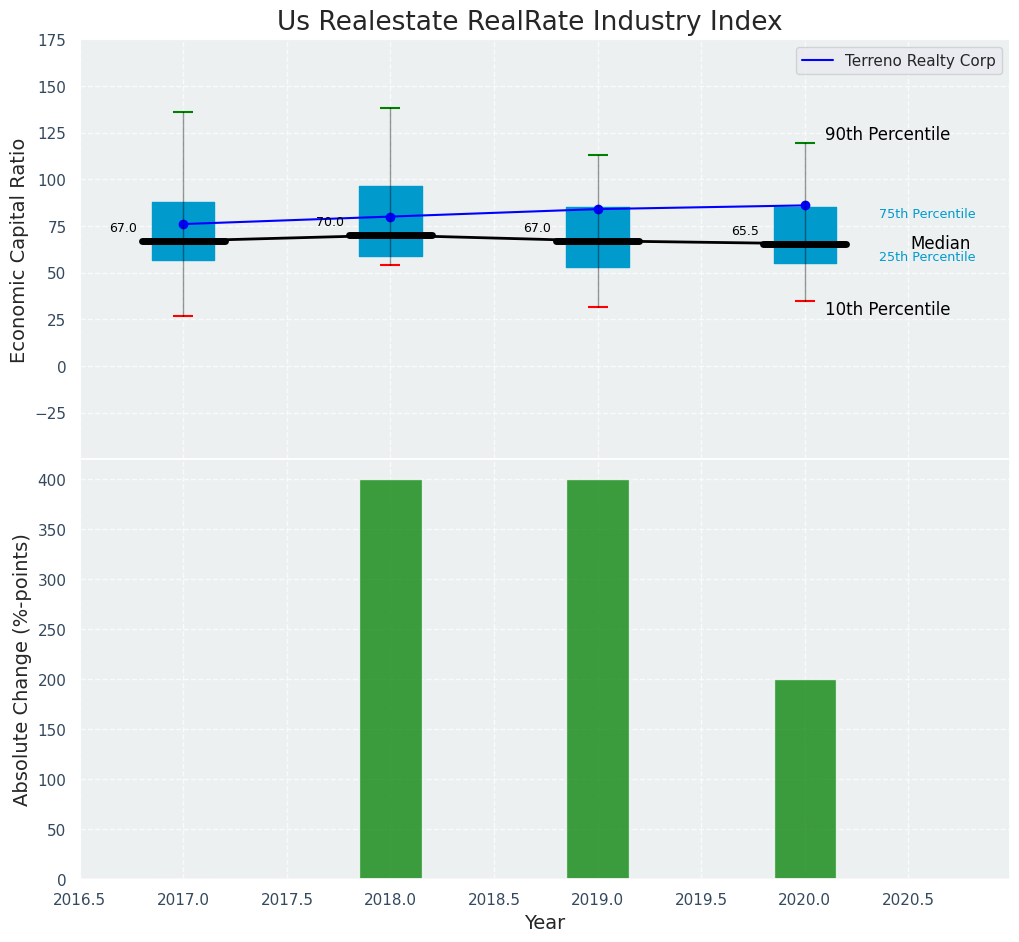Click the 90th Percentile annotation label
Viewport: 1019px width, 942px height.
887,134
